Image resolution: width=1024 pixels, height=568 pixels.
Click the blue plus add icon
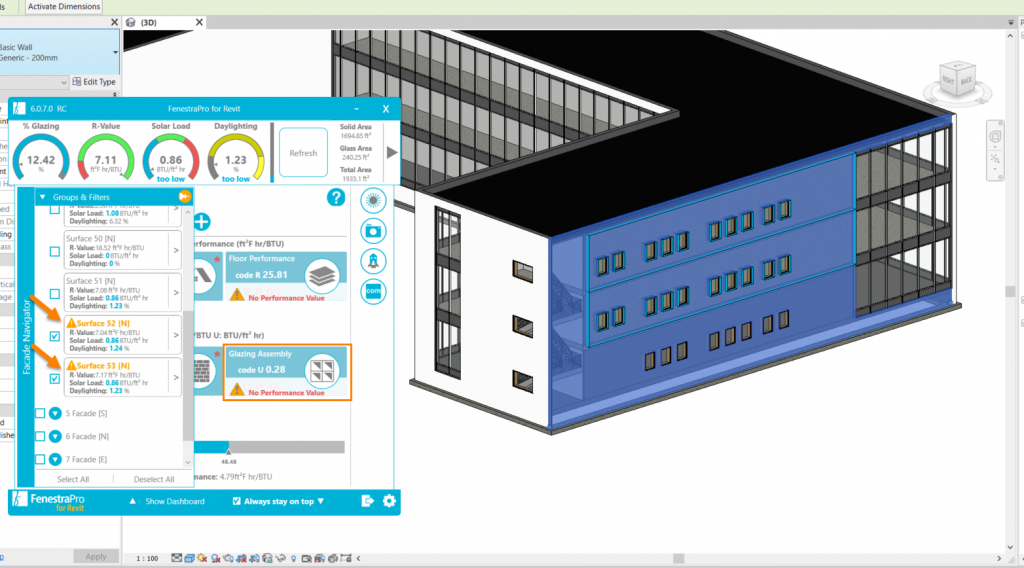[x=201, y=222]
